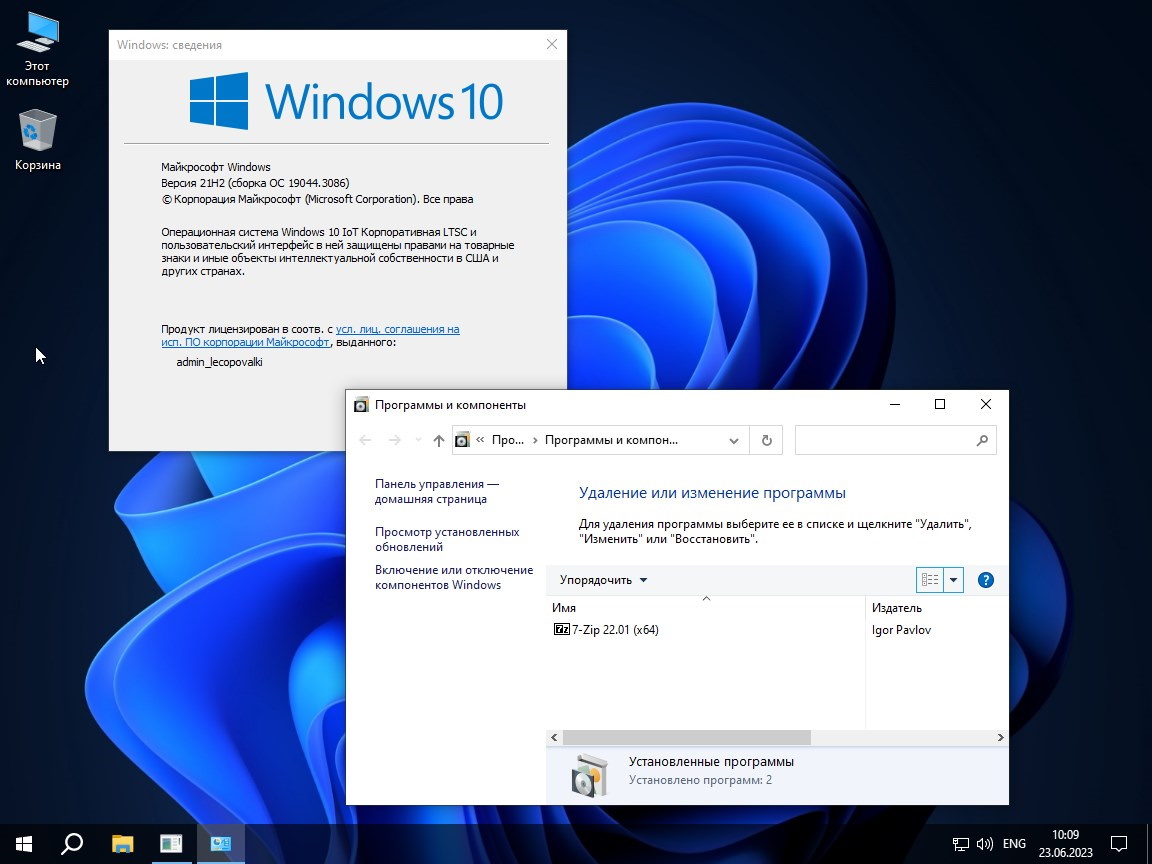Click the Программы и компоненты title bar icon
1152x864 pixels.
click(x=361, y=405)
